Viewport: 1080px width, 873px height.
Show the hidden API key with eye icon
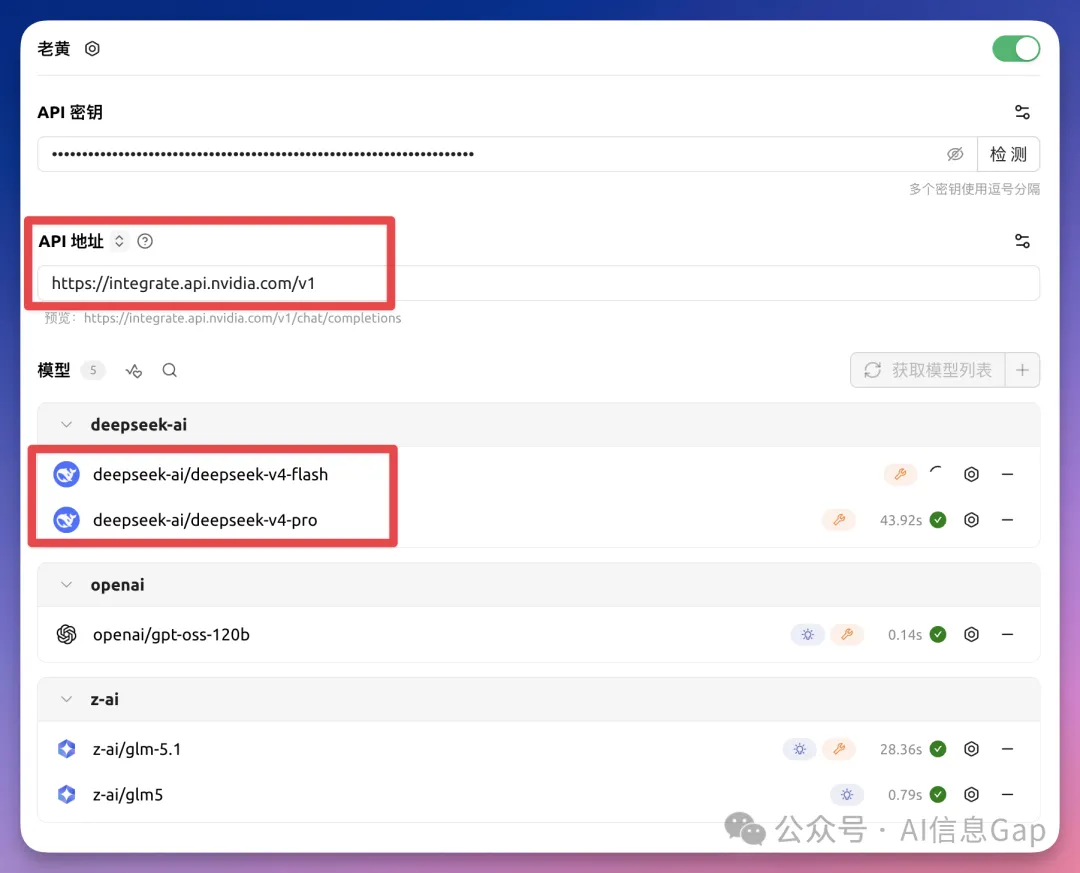click(955, 154)
